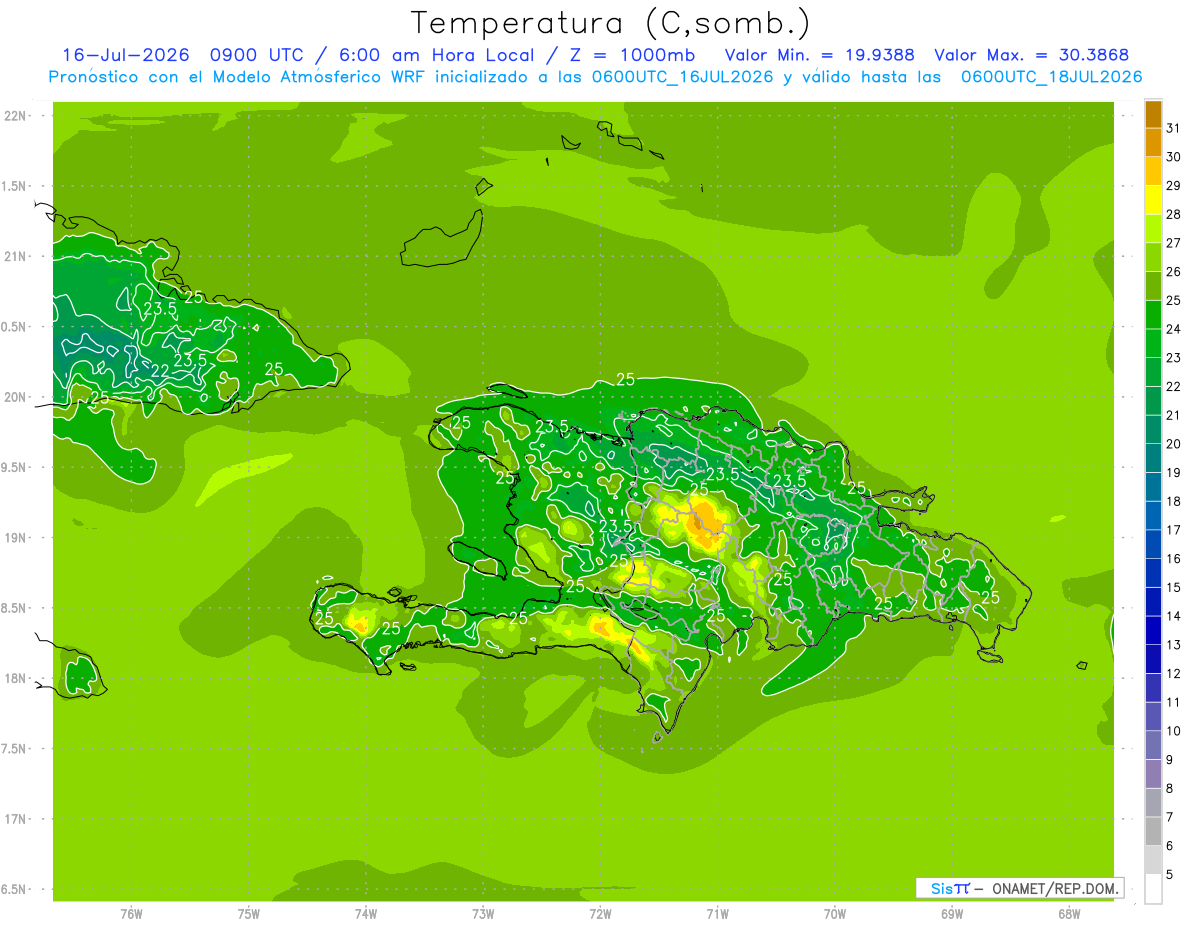Pick the gray legend band between 6 and 7
Viewport: 1200px width, 927px height.
[x=1153, y=832]
